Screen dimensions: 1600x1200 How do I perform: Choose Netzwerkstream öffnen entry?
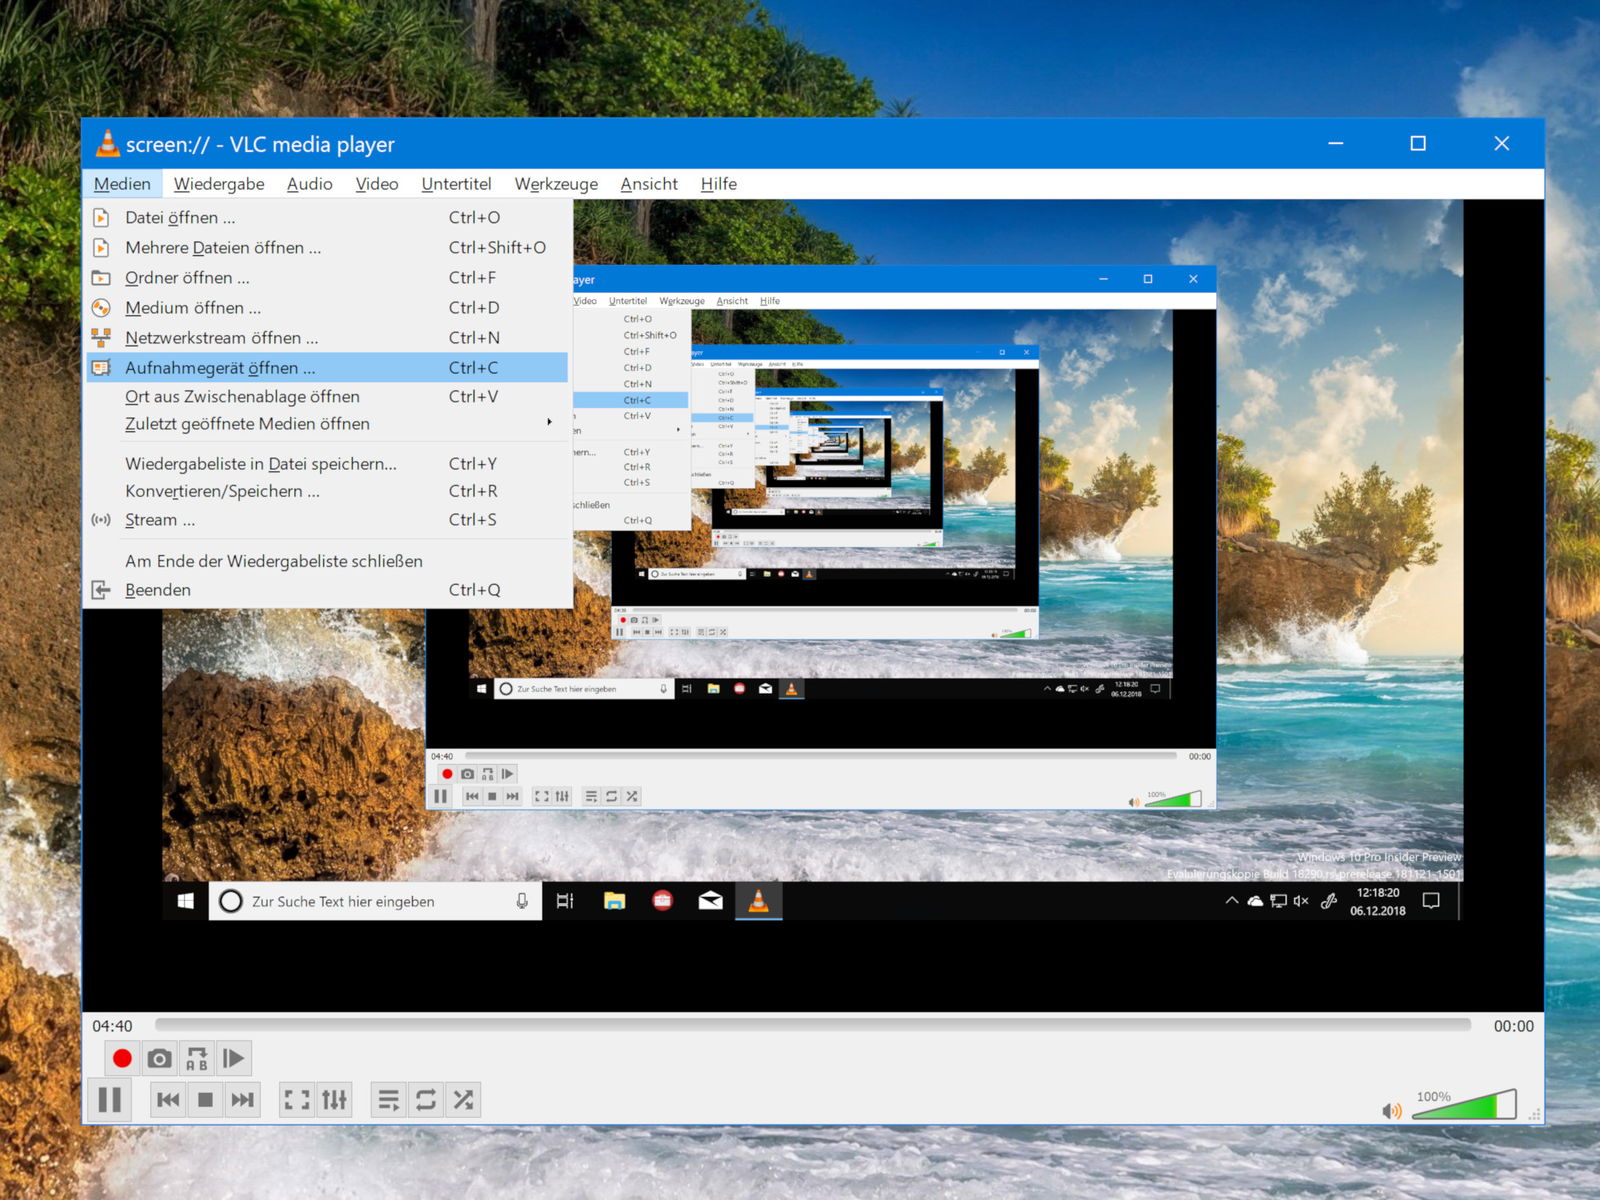coord(328,337)
